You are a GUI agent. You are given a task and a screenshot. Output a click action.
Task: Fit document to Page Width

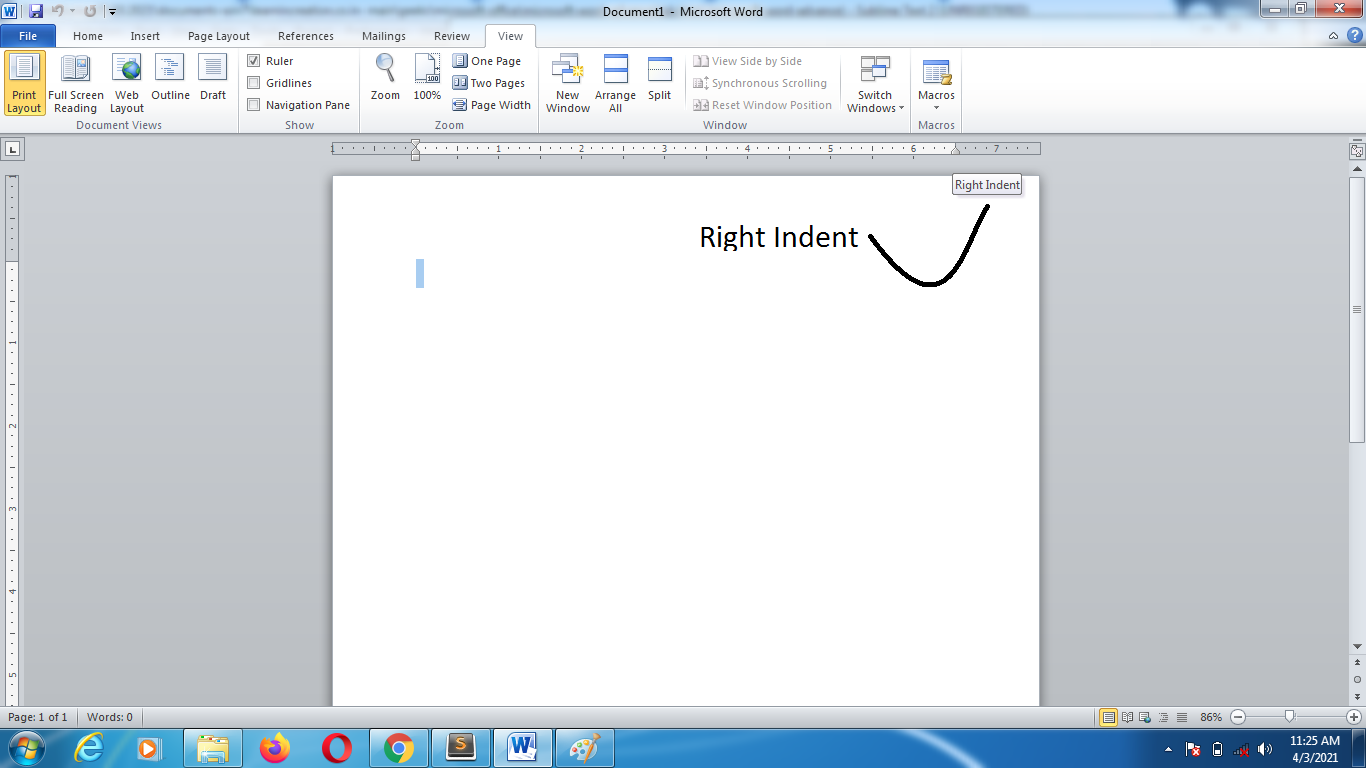pos(491,104)
